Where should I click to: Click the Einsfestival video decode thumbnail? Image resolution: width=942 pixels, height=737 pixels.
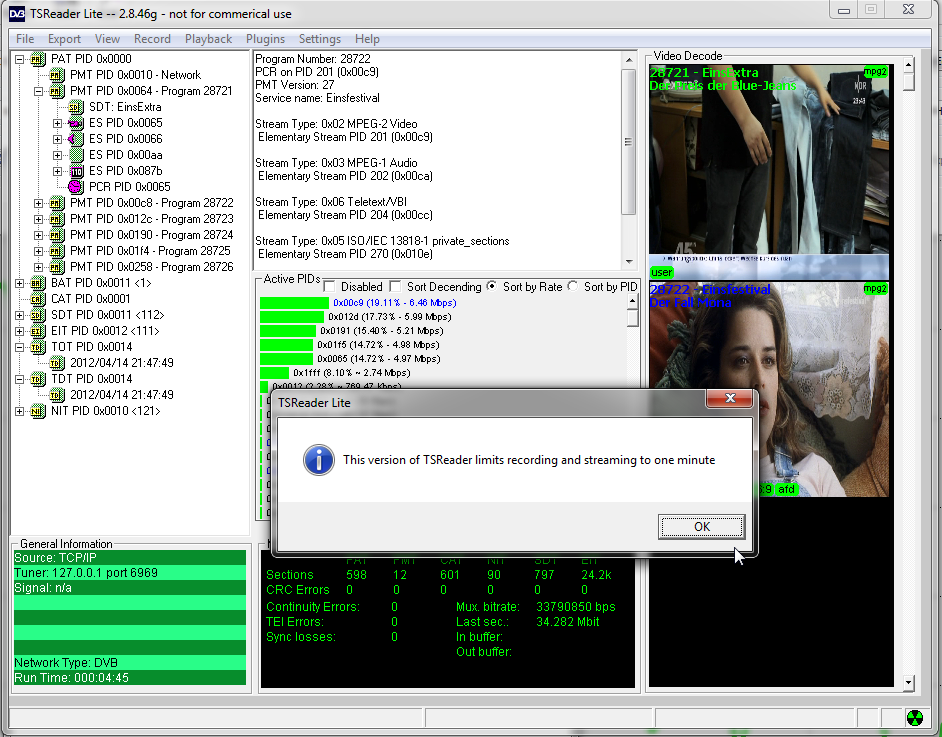tap(768, 389)
